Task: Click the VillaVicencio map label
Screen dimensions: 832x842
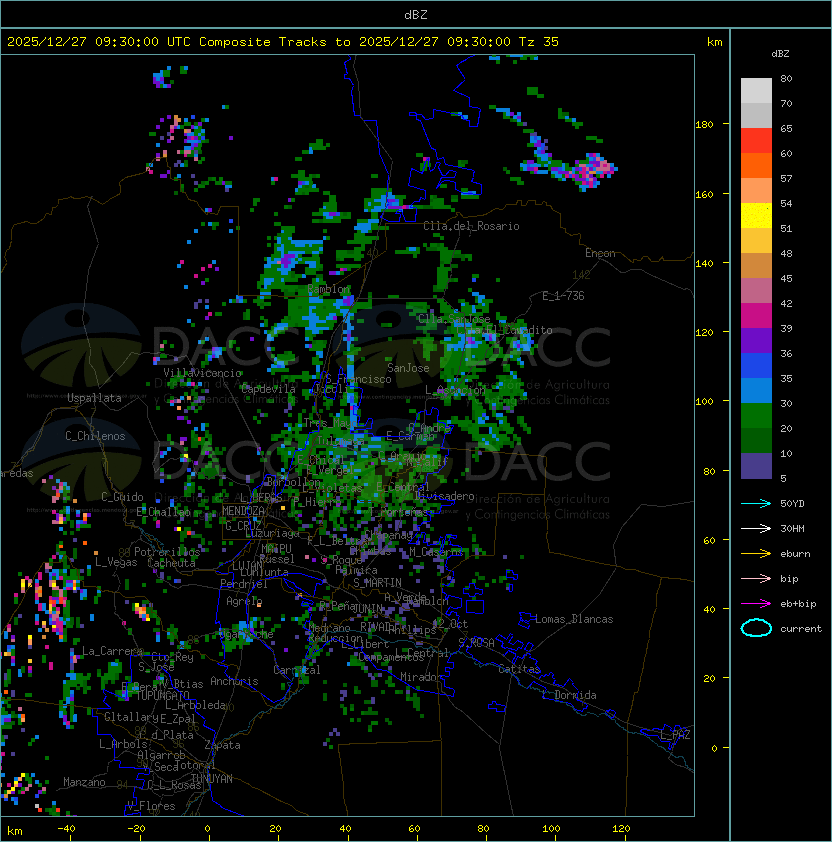Action: pyautogui.click(x=202, y=373)
